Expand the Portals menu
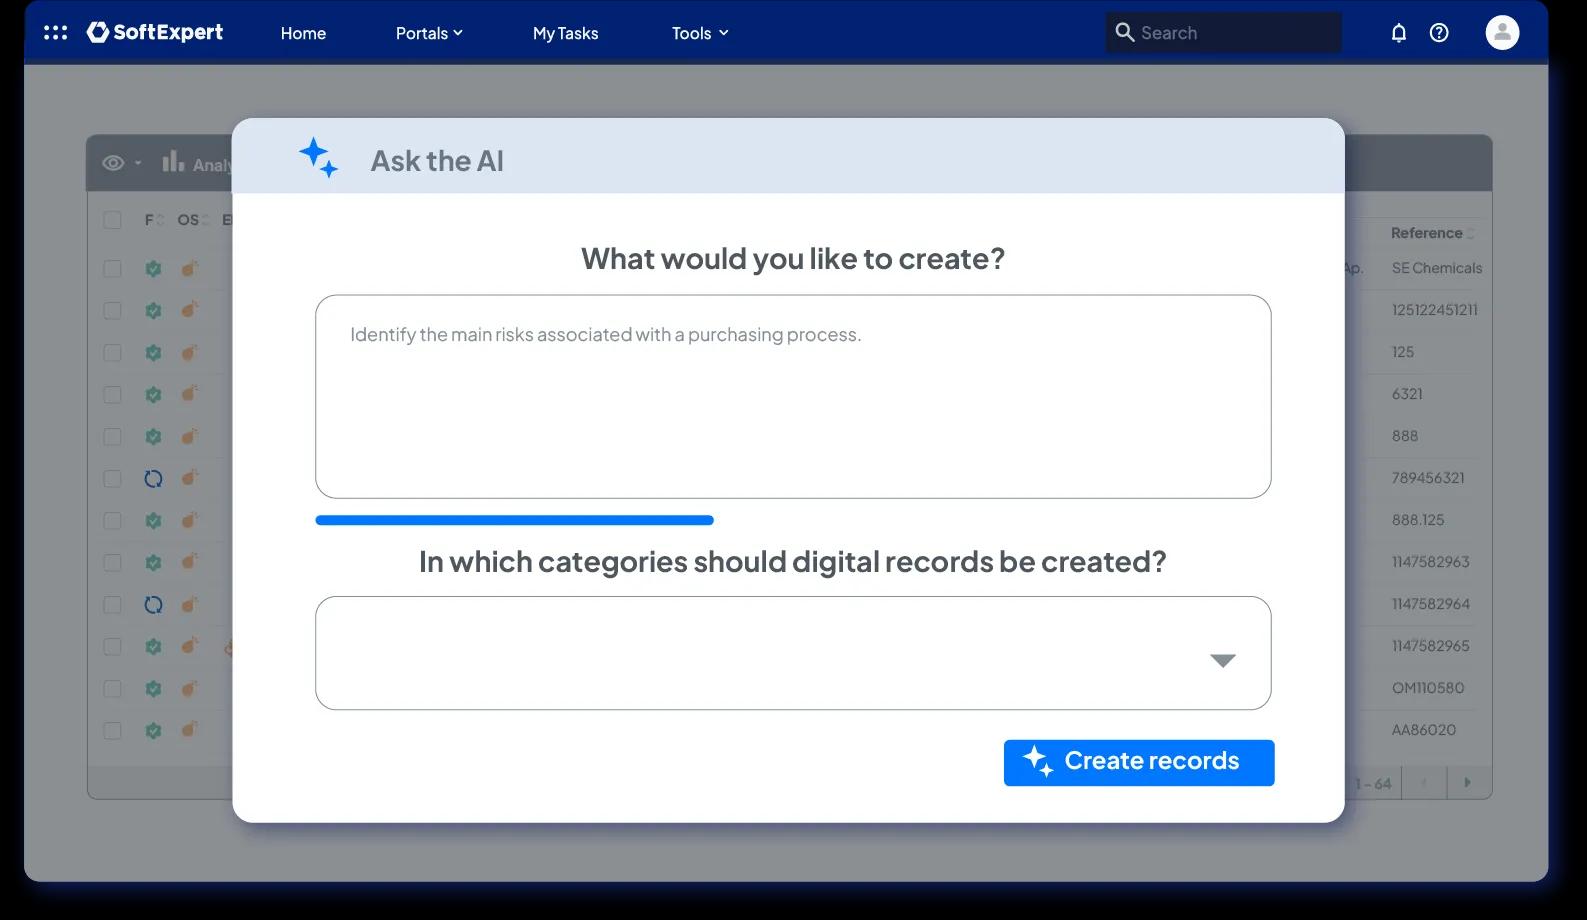Image resolution: width=1587 pixels, height=920 pixels. 429,33
